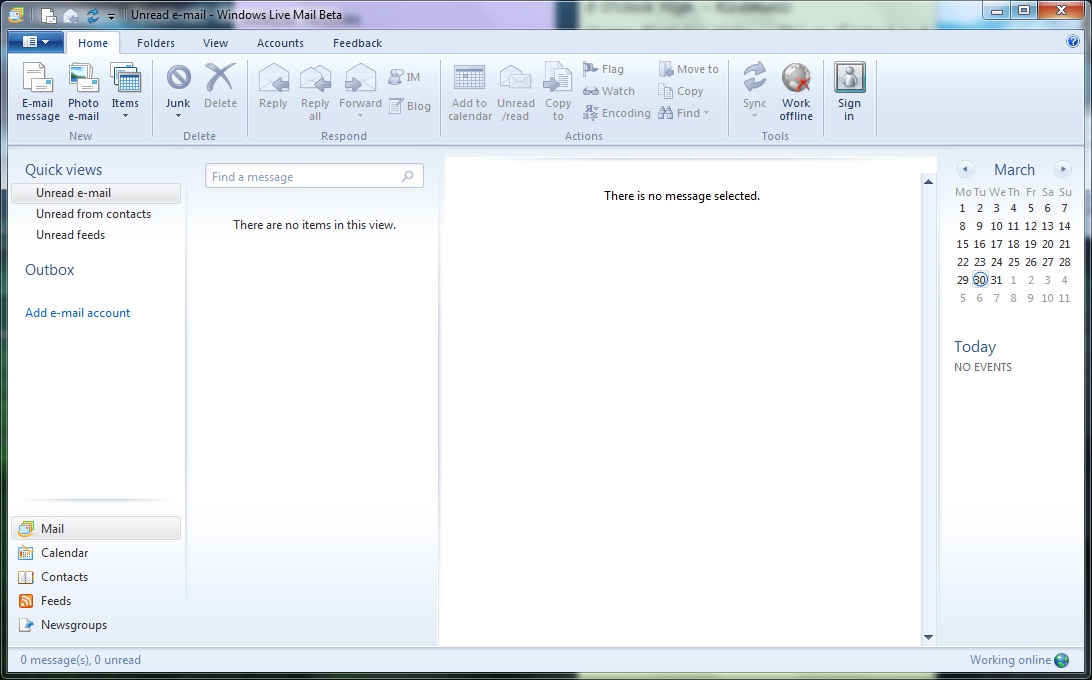The height and width of the screenshot is (680, 1092).
Task: Toggle Work offline mode
Action: (796, 92)
